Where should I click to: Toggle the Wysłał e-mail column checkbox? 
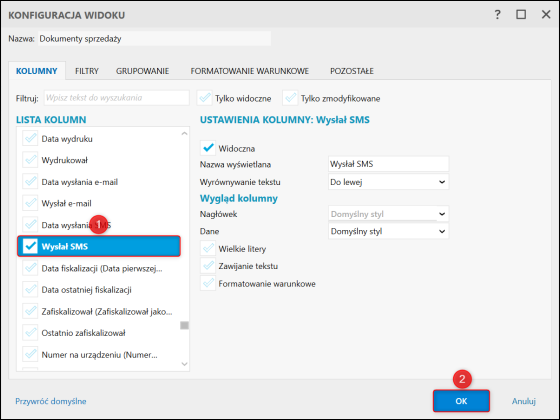coord(30,203)
